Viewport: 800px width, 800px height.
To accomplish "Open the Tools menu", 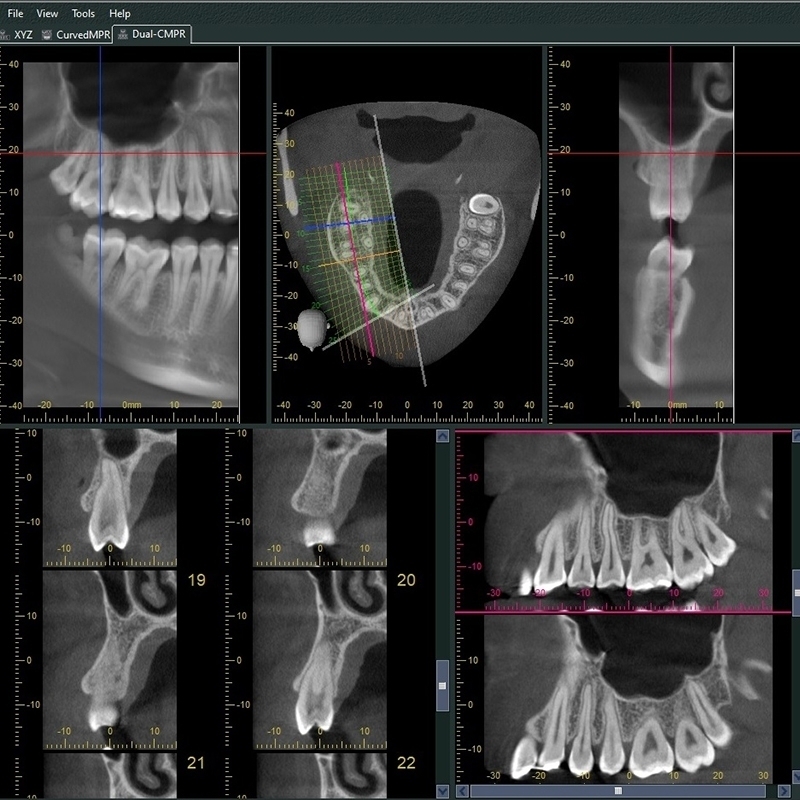I will pyautogui.click(x=84, y=14).
